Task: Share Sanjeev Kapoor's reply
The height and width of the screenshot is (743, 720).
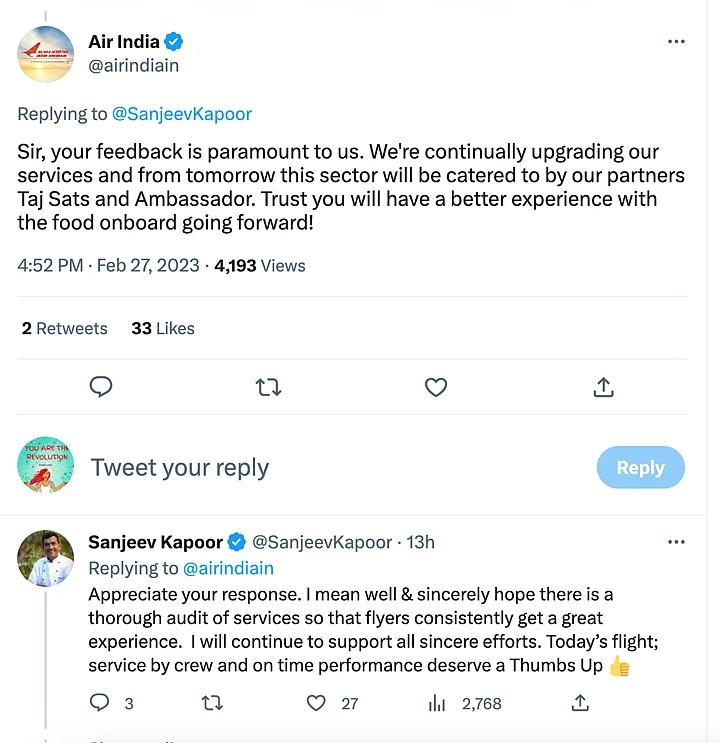Action: pos(580,703)
